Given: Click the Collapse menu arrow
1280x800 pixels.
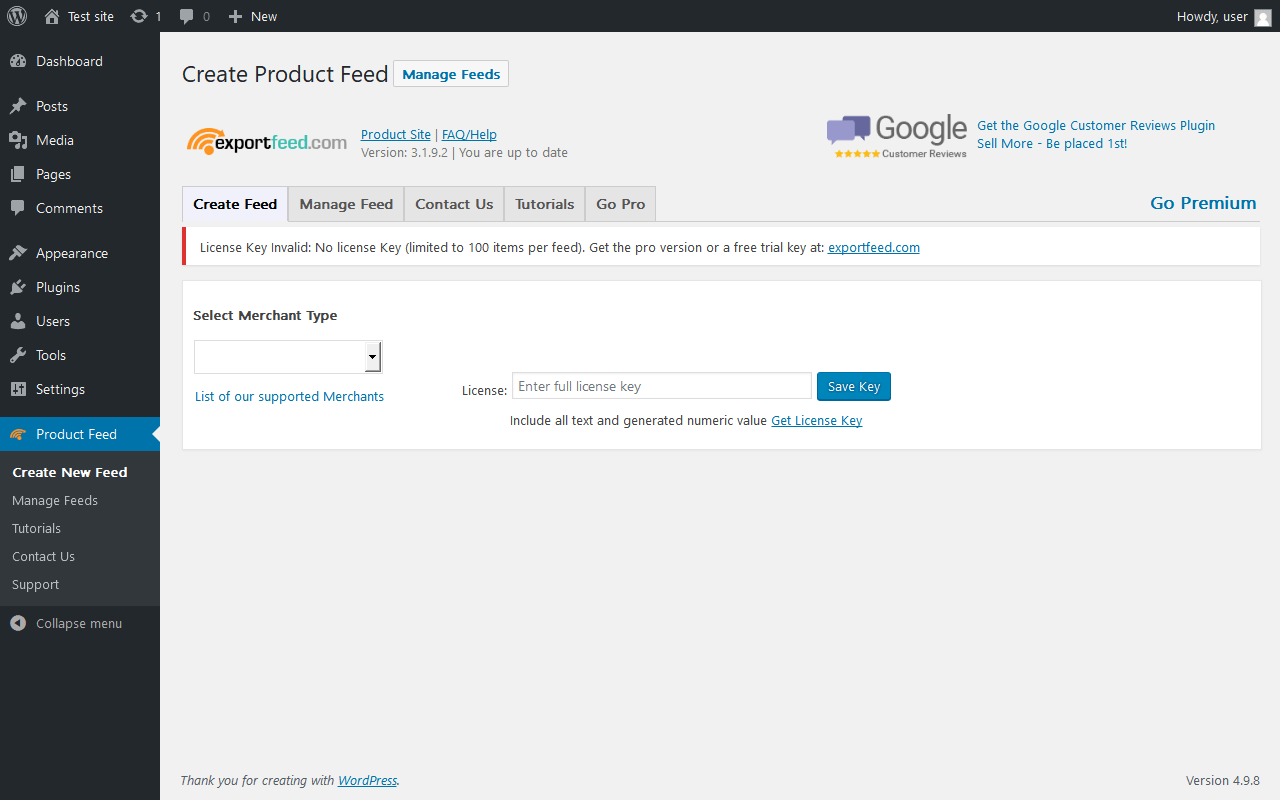Looking at the screenshot, I should tap(18, 623).
